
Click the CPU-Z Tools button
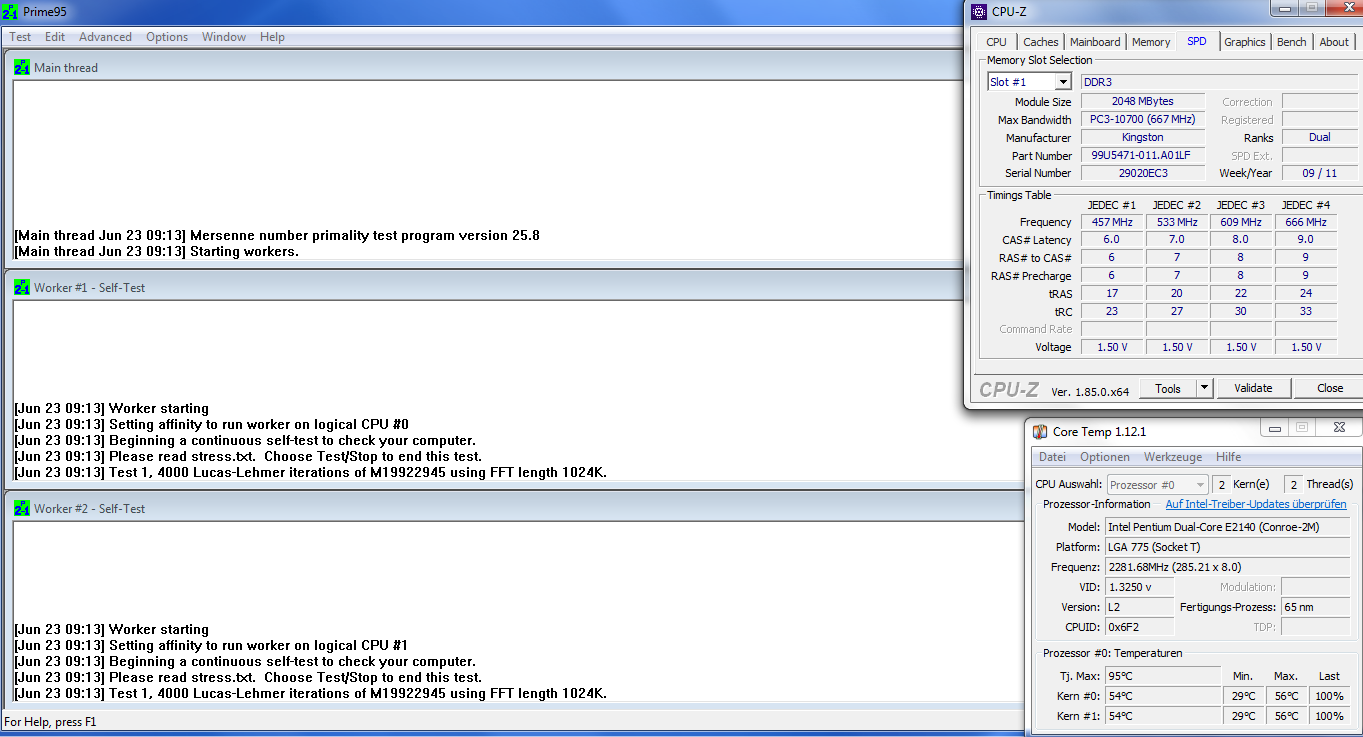tap(1168, 388)
